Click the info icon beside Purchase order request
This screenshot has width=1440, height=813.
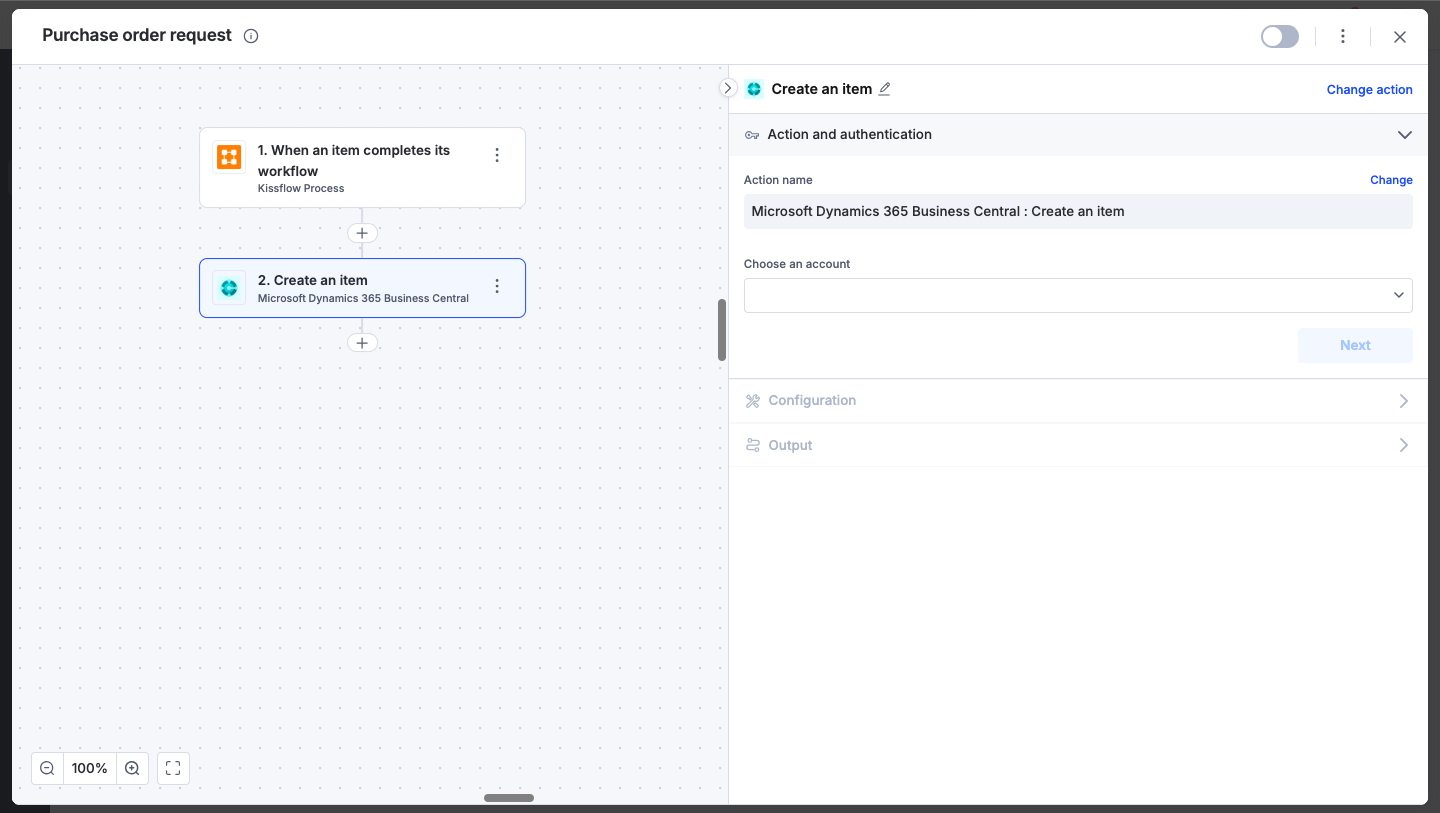point(251,36)
